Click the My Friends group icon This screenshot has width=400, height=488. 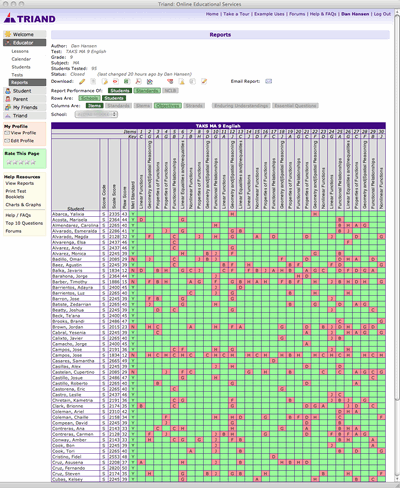(8, 107)
